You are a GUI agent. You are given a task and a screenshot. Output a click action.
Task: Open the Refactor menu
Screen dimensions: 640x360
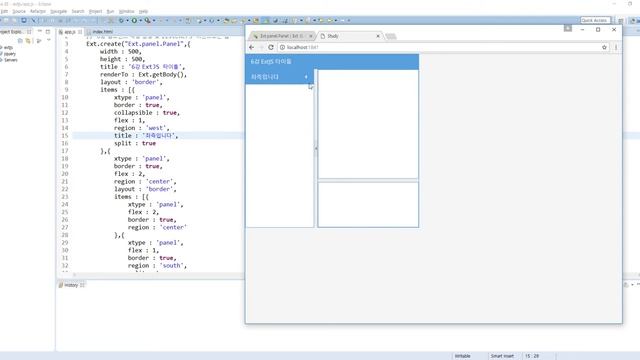(38, 11)
